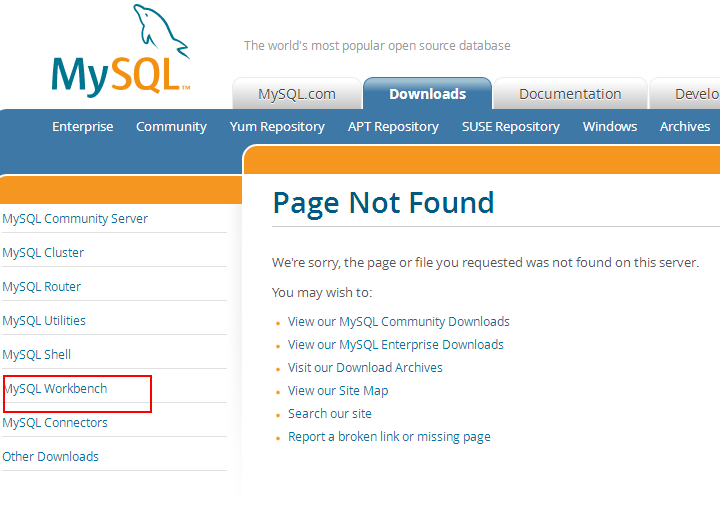
Task: Switch to the Documentation tab
Action: pyautogui.click(x=570, y=94)
